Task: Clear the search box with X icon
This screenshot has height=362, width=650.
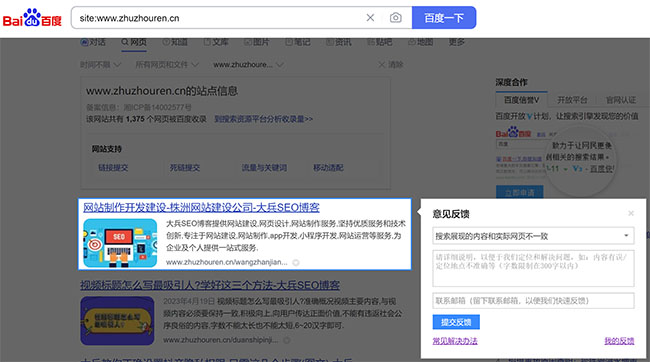Action: [x=370, y=17]
